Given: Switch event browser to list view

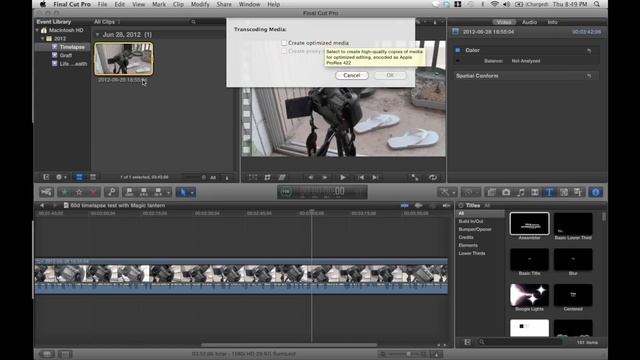Looking at the screenshot, I should point(93,177).
